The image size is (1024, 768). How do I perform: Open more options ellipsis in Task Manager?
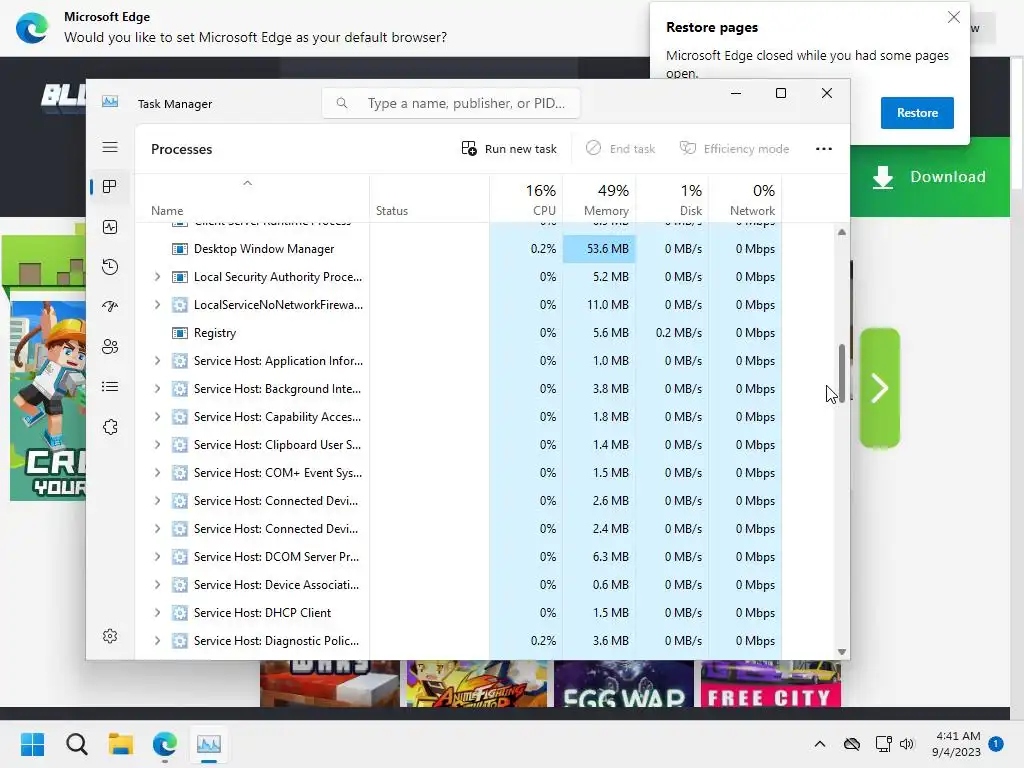pyautogui.click(x=824, y=149)
